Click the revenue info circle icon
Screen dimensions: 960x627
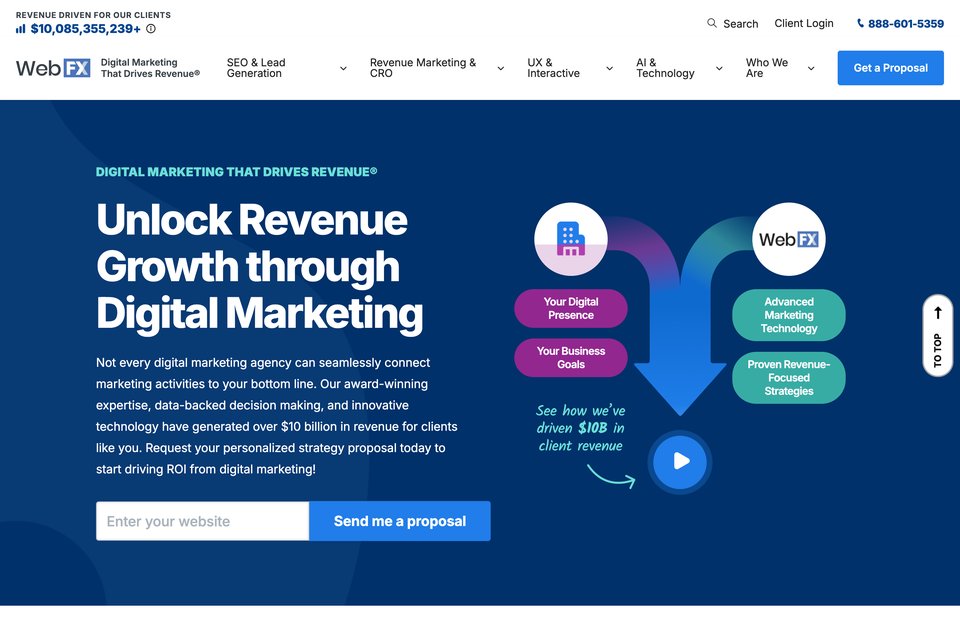[151, 29]
